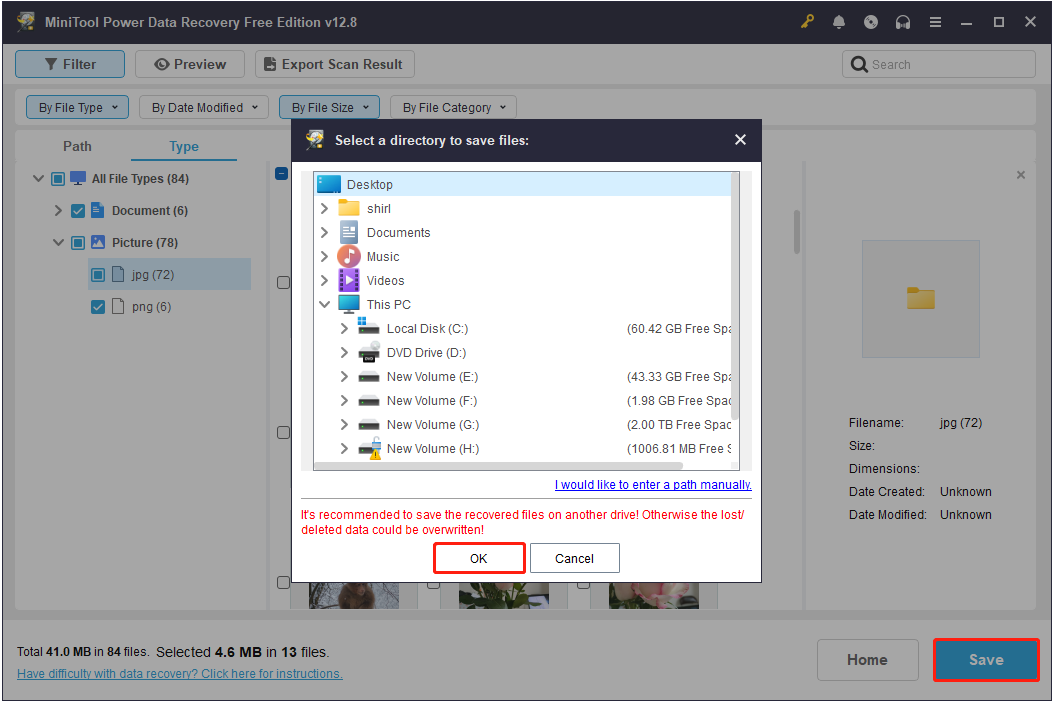Collapse the This PC node
Image resolution: width=1054 pixels, height=703 pixels.
point(324,304)
